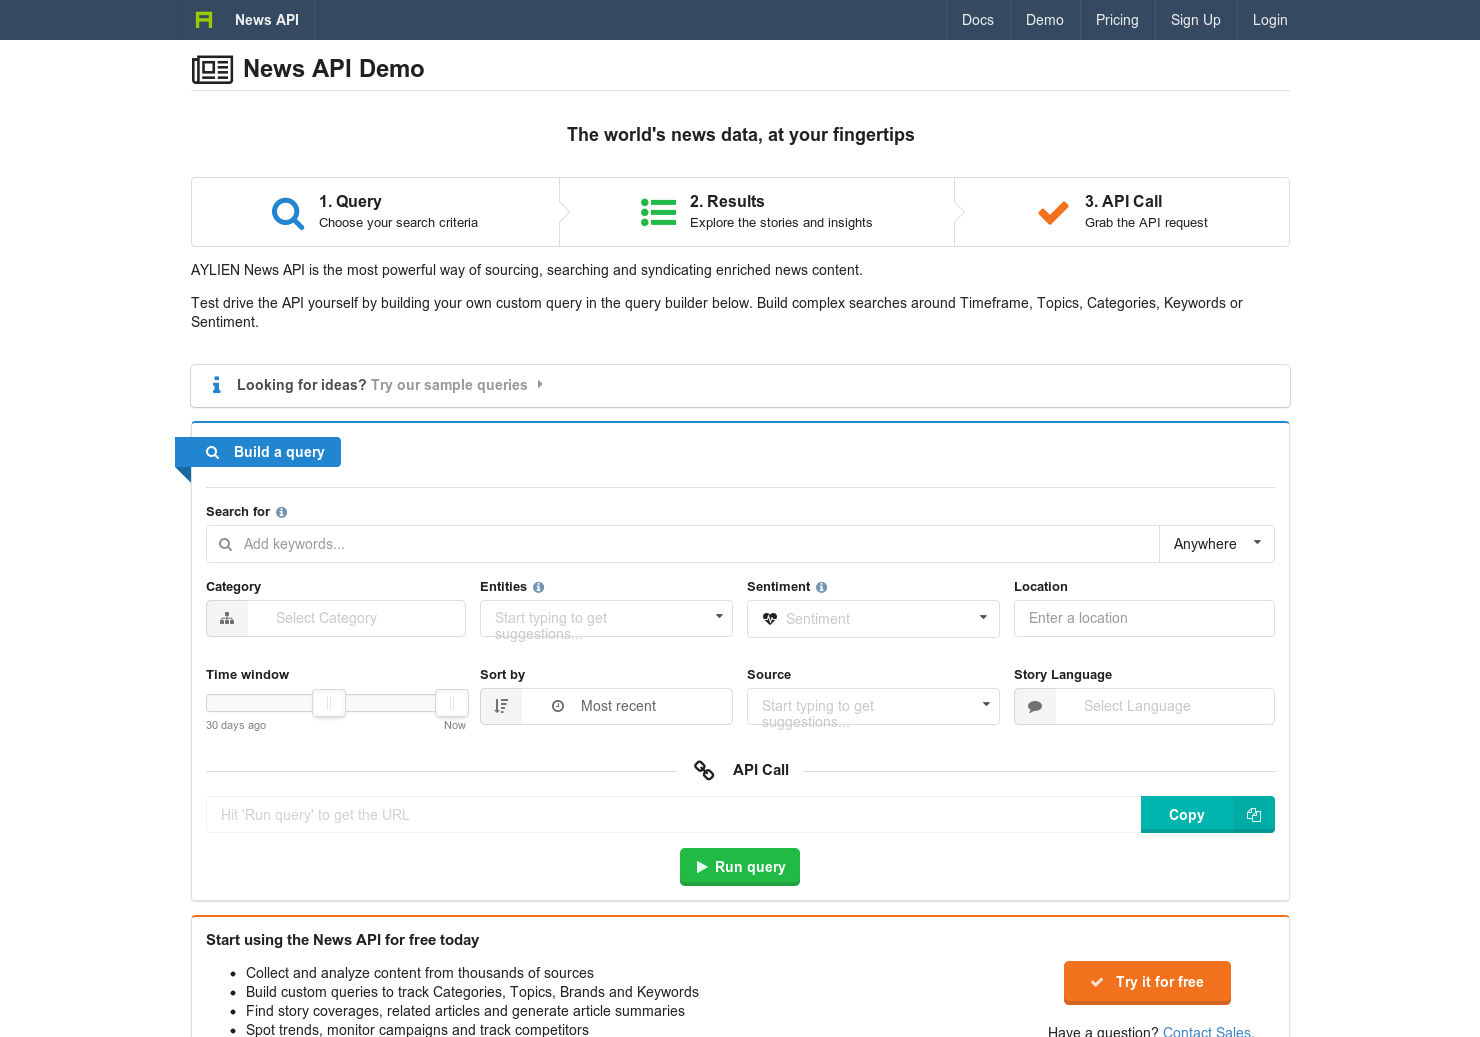Image resolution: width=1480 pixels, height=1037 pixels.
Task: Click in the Enter a location field
Action: (1144, 618)
